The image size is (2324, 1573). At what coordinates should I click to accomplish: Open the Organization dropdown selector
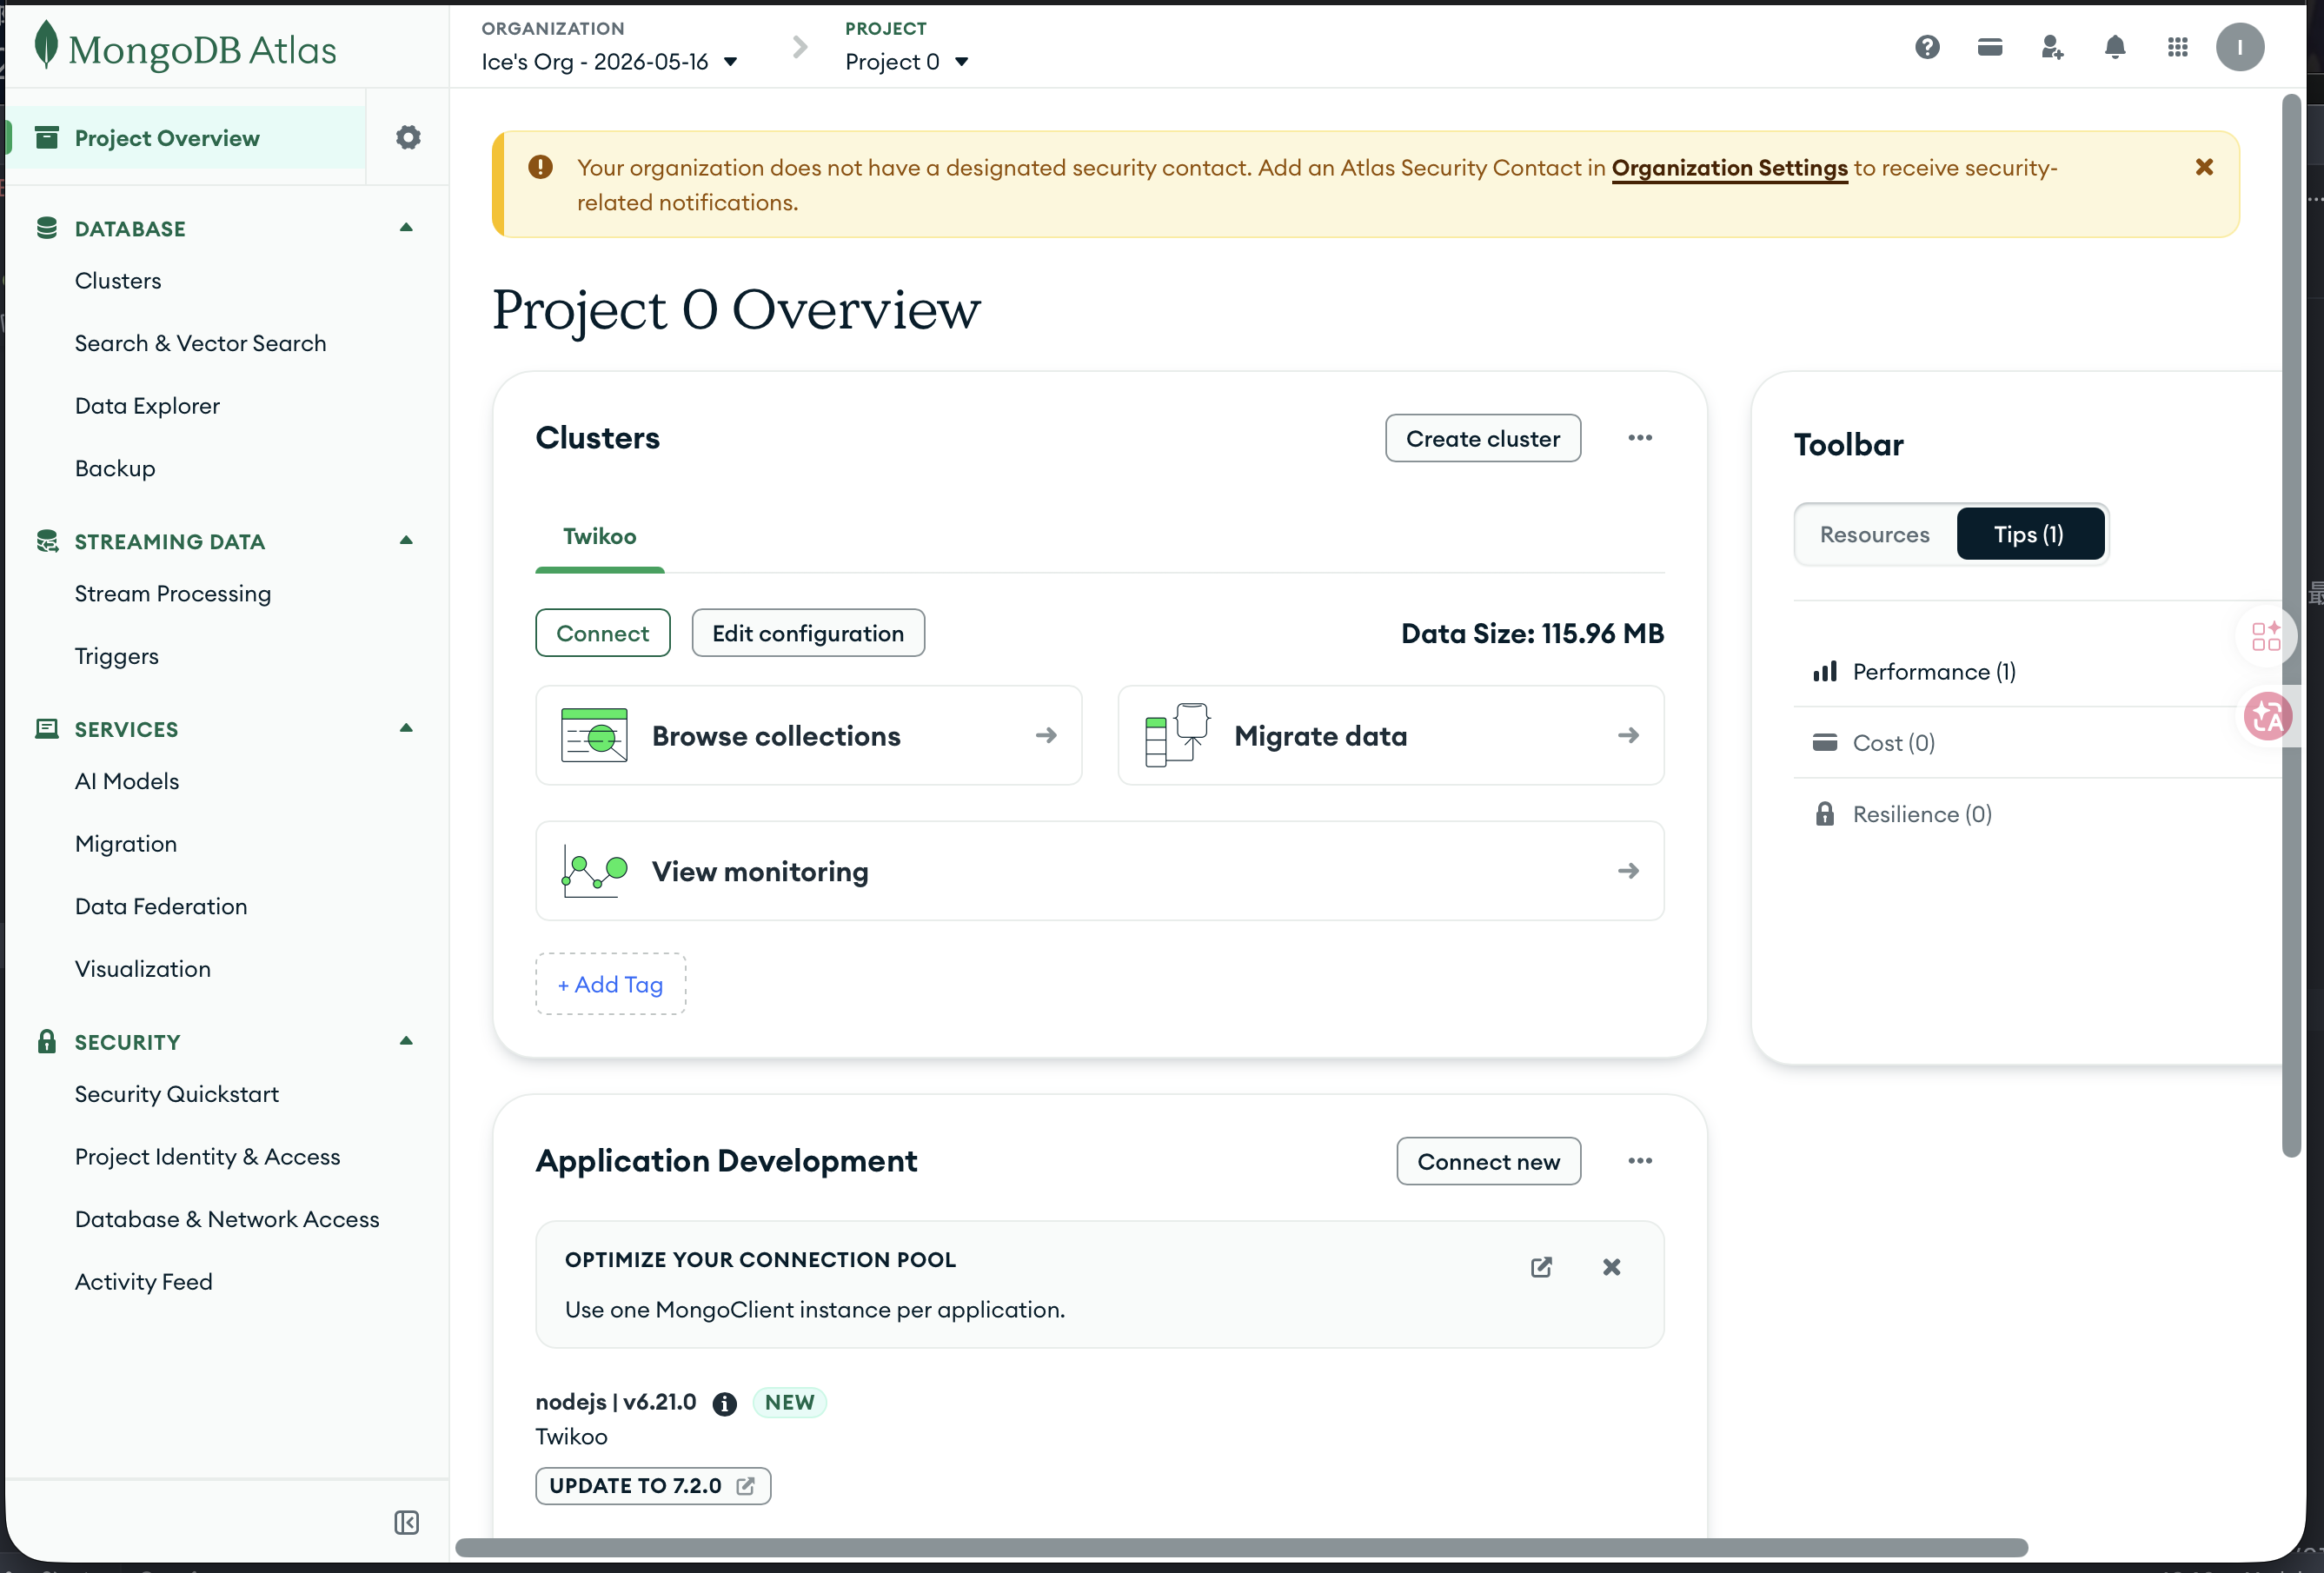point(610,62)
